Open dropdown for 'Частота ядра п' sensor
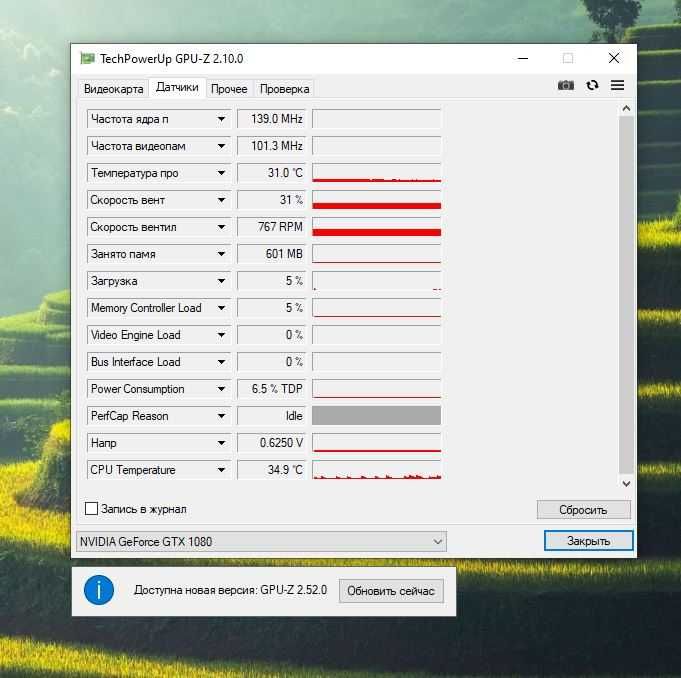This screenshot has width=681, height=678. point(221,119)
